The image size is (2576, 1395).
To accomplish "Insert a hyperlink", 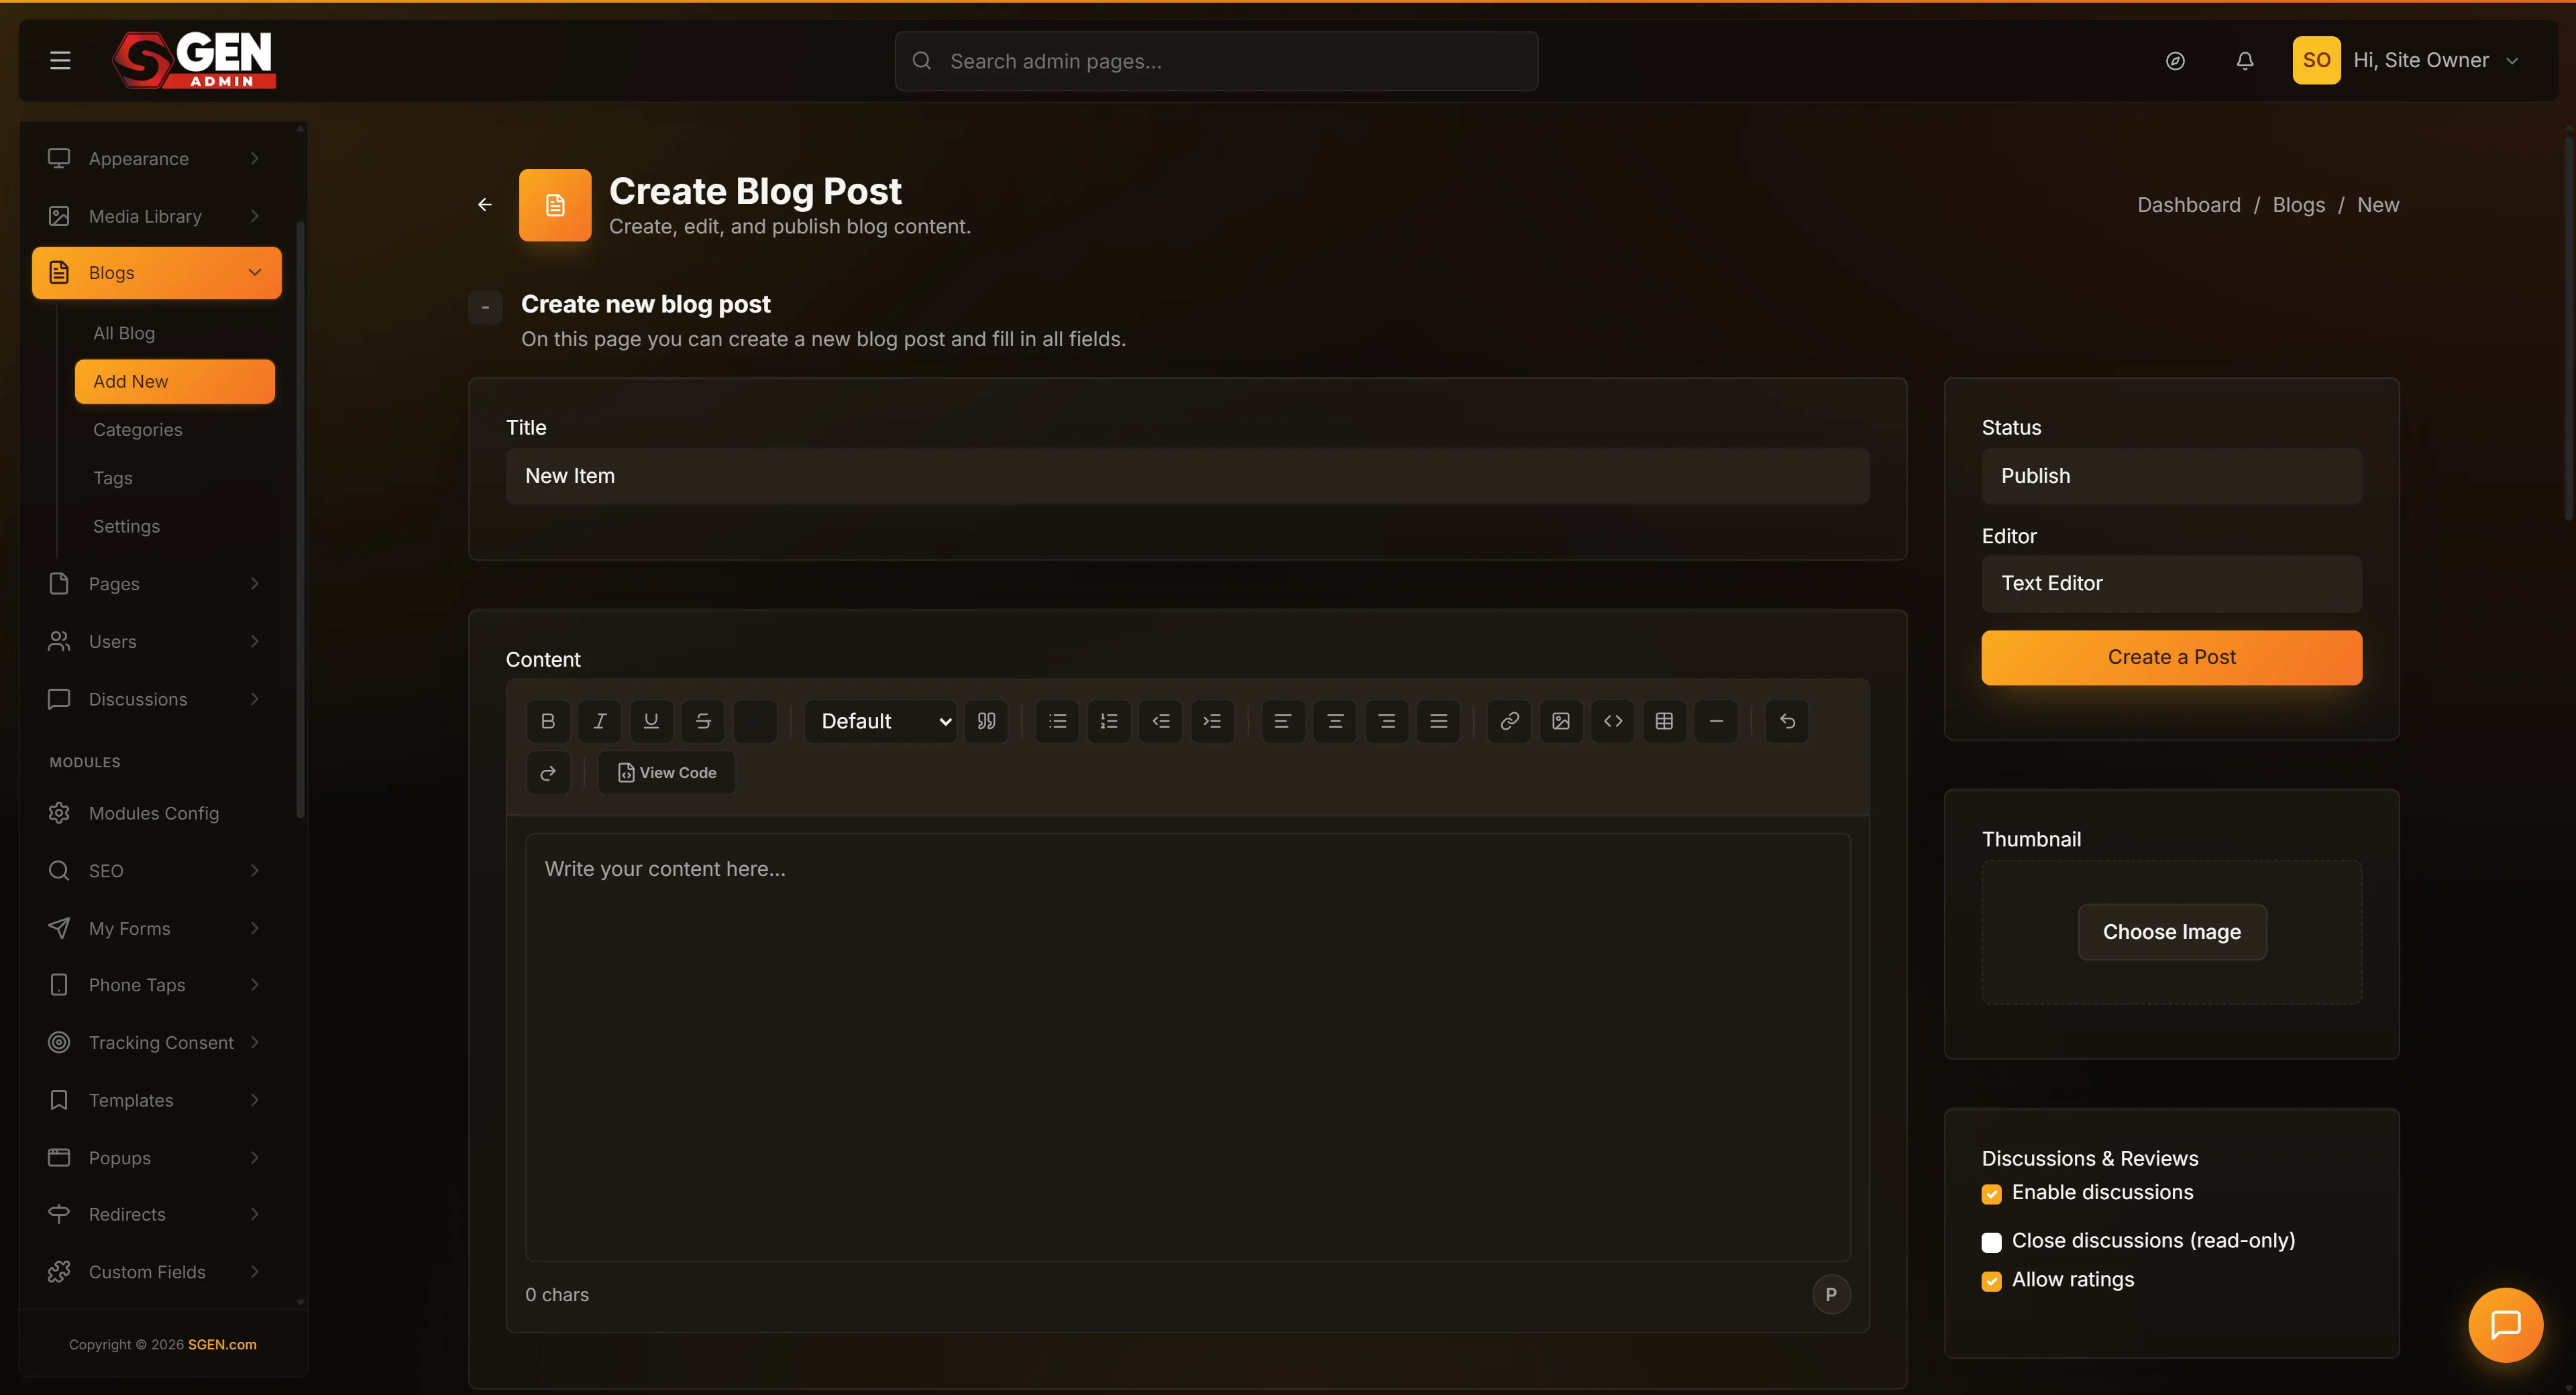I will (1509, 721).
